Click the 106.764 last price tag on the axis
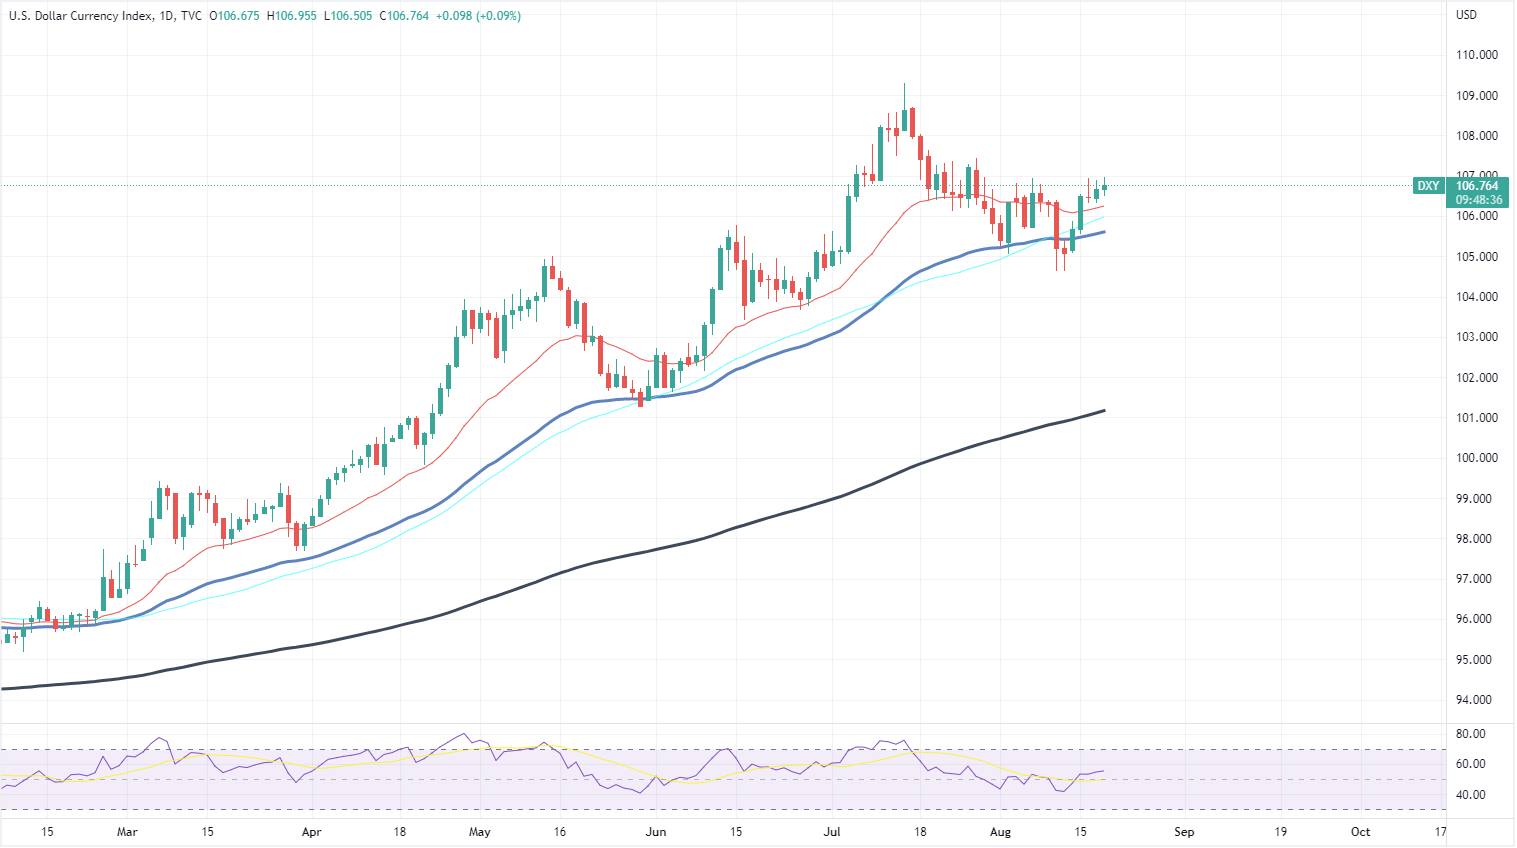 [1477, 186]
